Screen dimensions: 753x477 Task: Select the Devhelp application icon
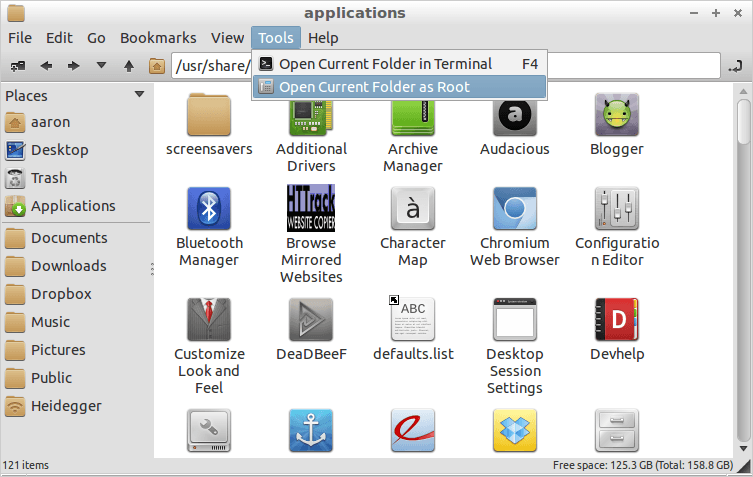tap(617, 319)
